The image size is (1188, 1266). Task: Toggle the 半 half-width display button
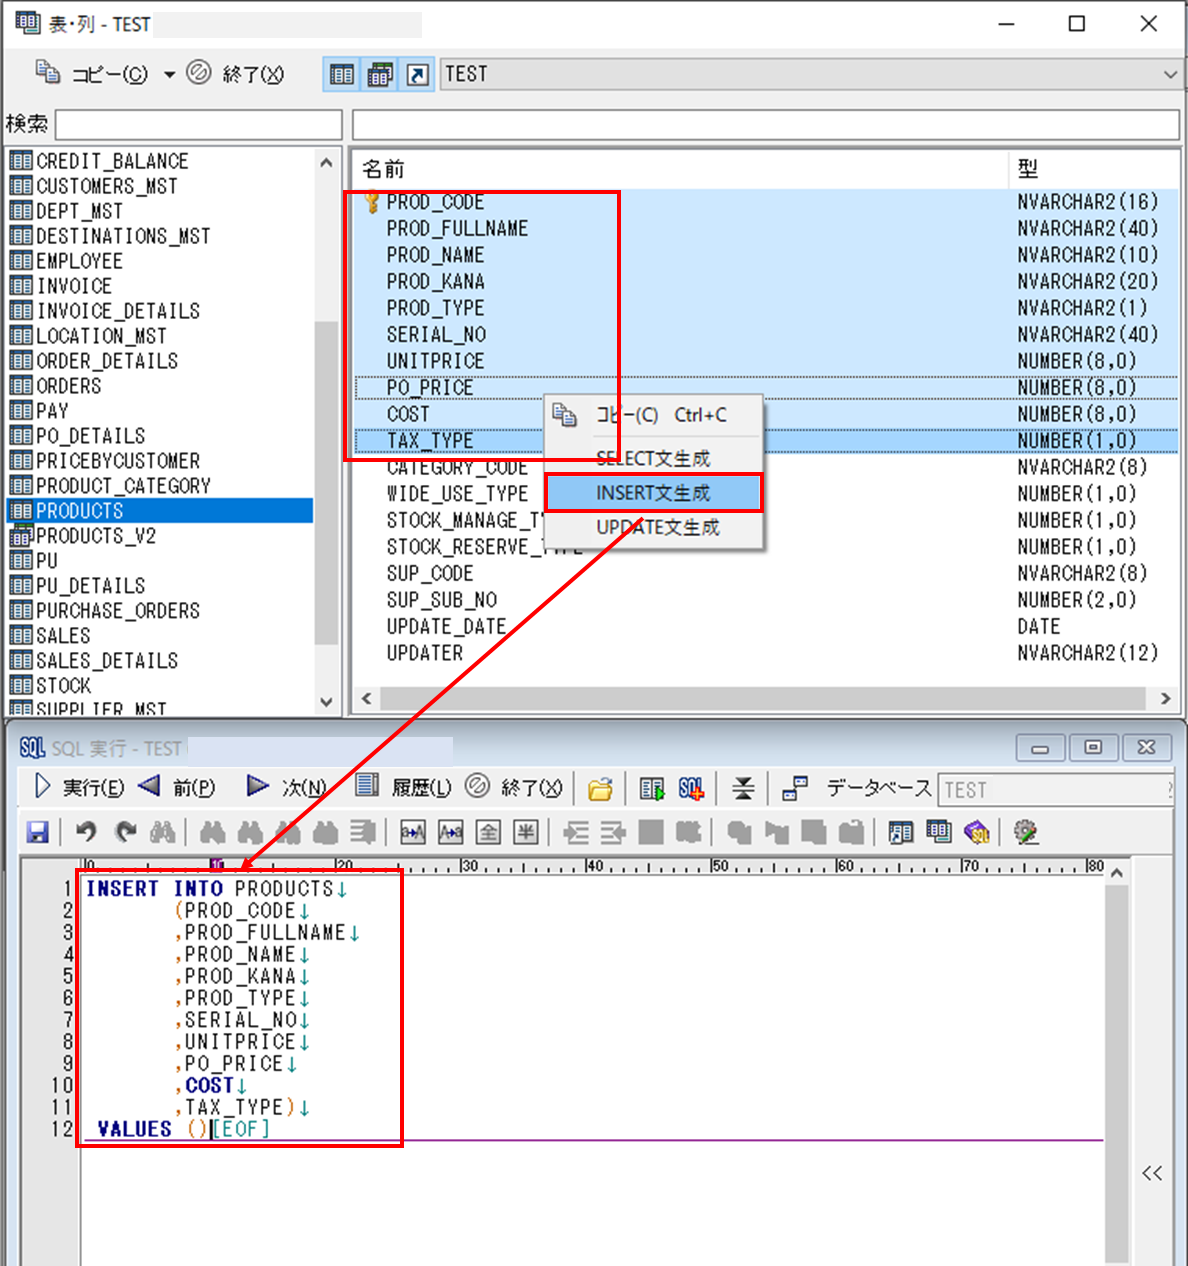coord(525,832)
